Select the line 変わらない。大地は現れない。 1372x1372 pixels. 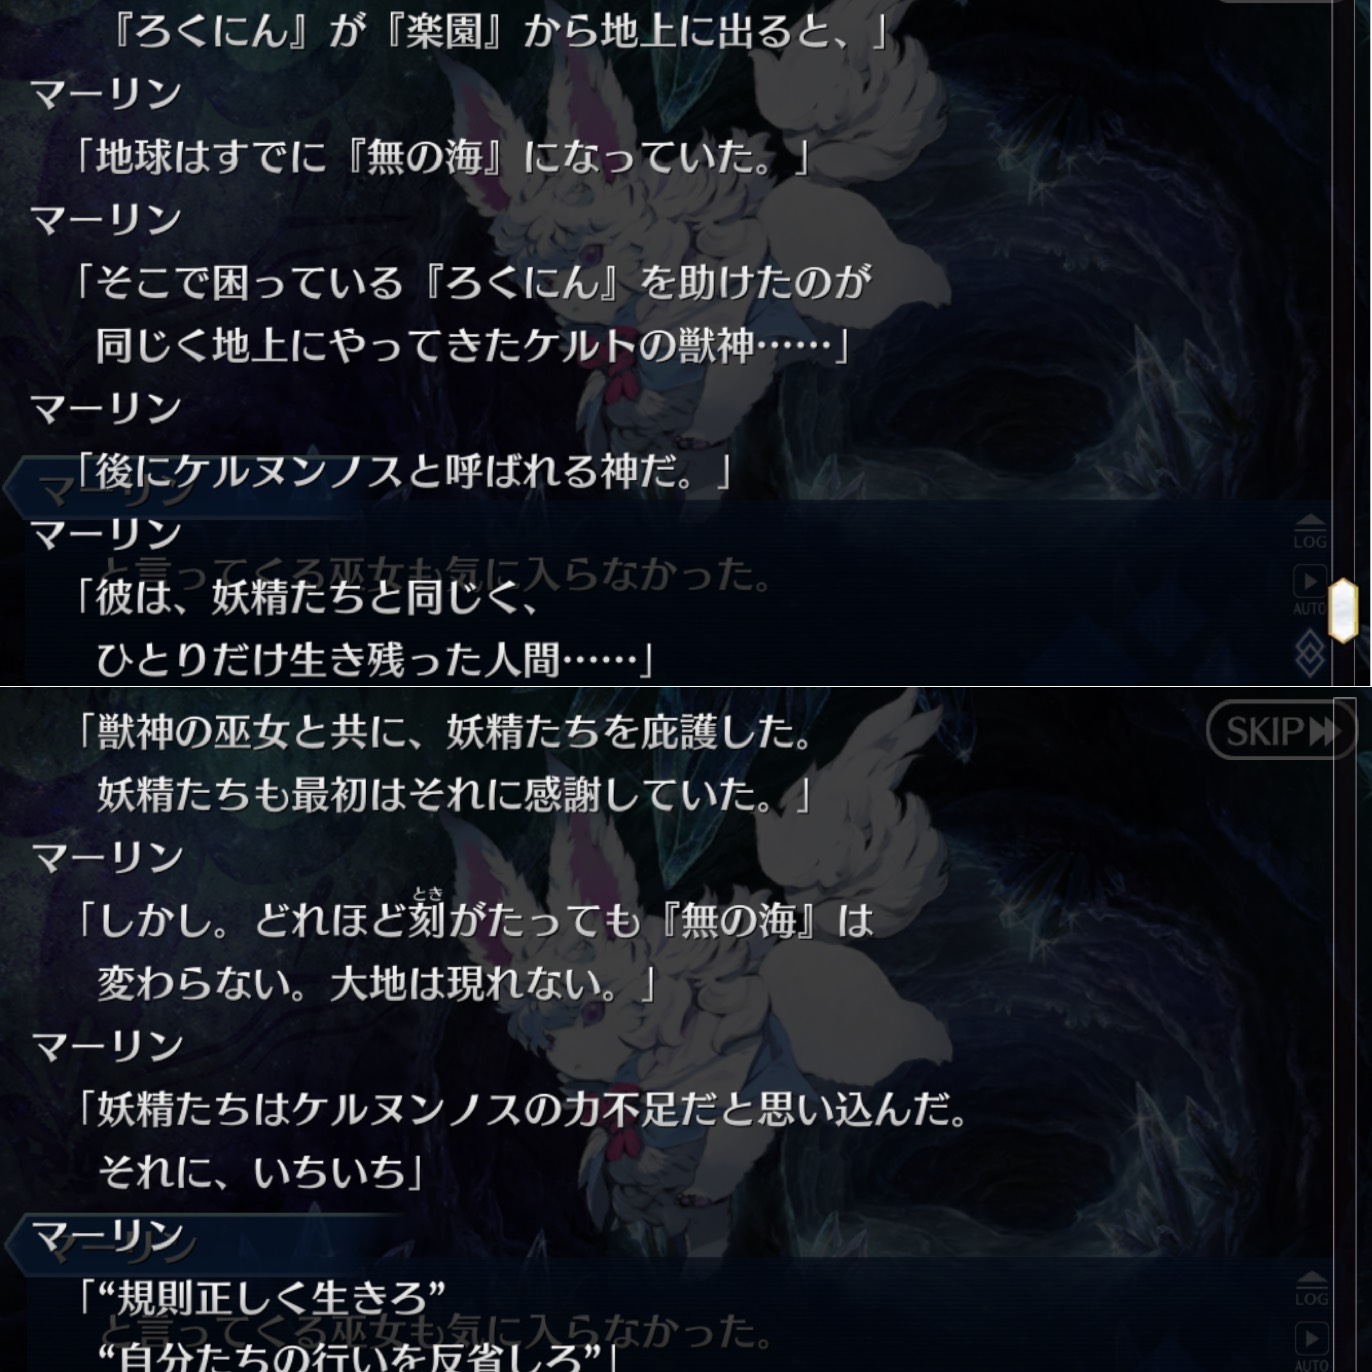pyautogui.click(x=375, y=984)
